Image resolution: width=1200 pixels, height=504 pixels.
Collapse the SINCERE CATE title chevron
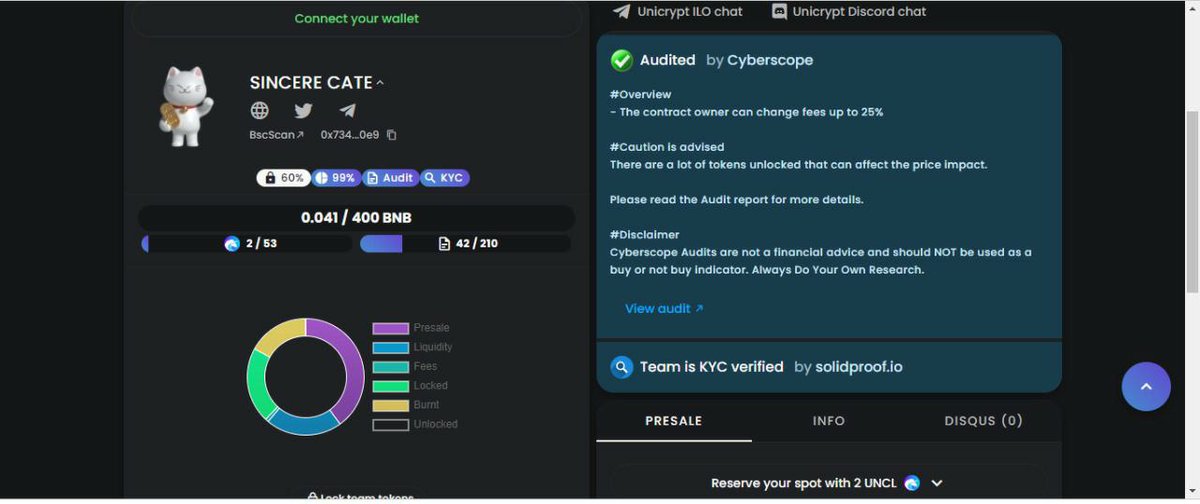pos(380,83)
